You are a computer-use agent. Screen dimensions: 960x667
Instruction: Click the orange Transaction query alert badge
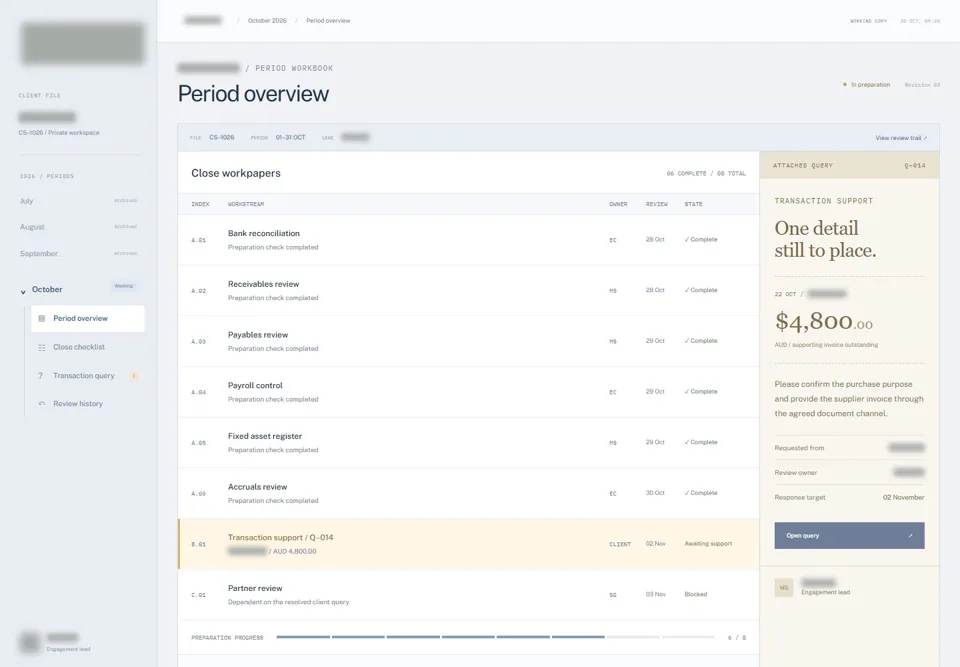133,375
